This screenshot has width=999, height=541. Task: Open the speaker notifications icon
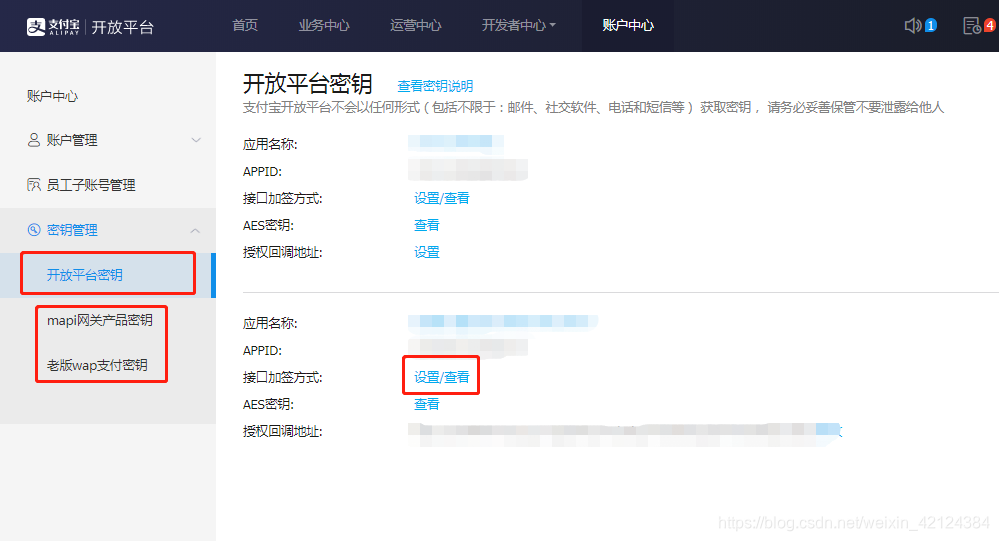coord(912,25)
